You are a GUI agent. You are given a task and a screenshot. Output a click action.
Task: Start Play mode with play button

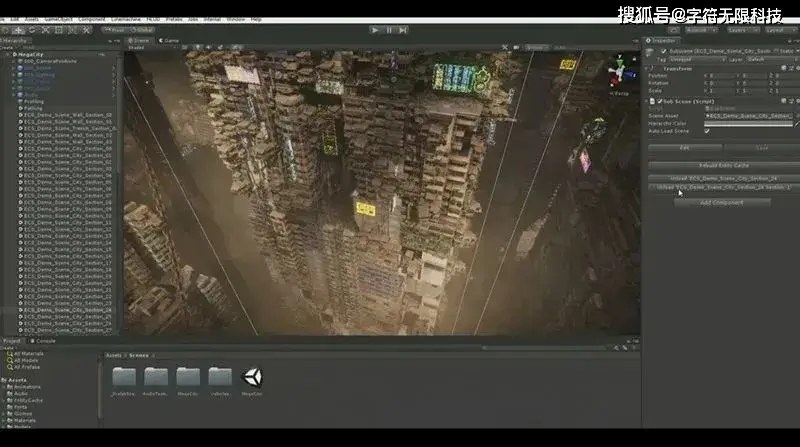point(375,30)
